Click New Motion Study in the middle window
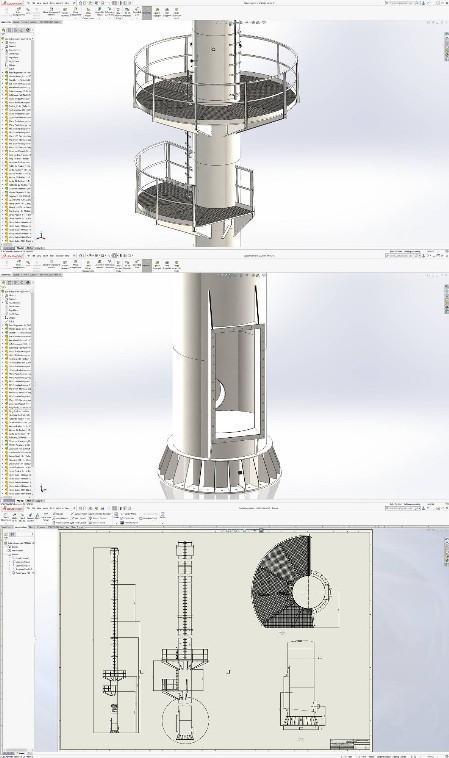 pos(118,265)
